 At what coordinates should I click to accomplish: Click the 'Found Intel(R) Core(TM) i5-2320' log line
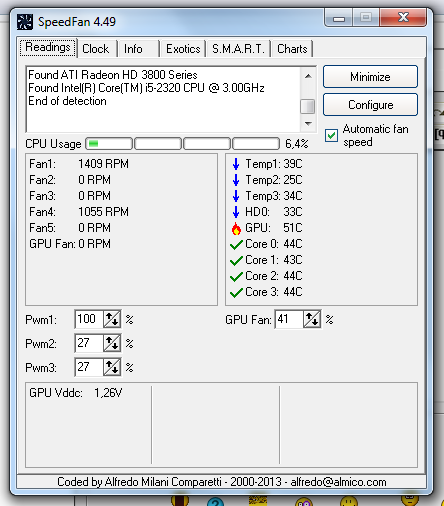pyautogui.click(x=146, y=88)
